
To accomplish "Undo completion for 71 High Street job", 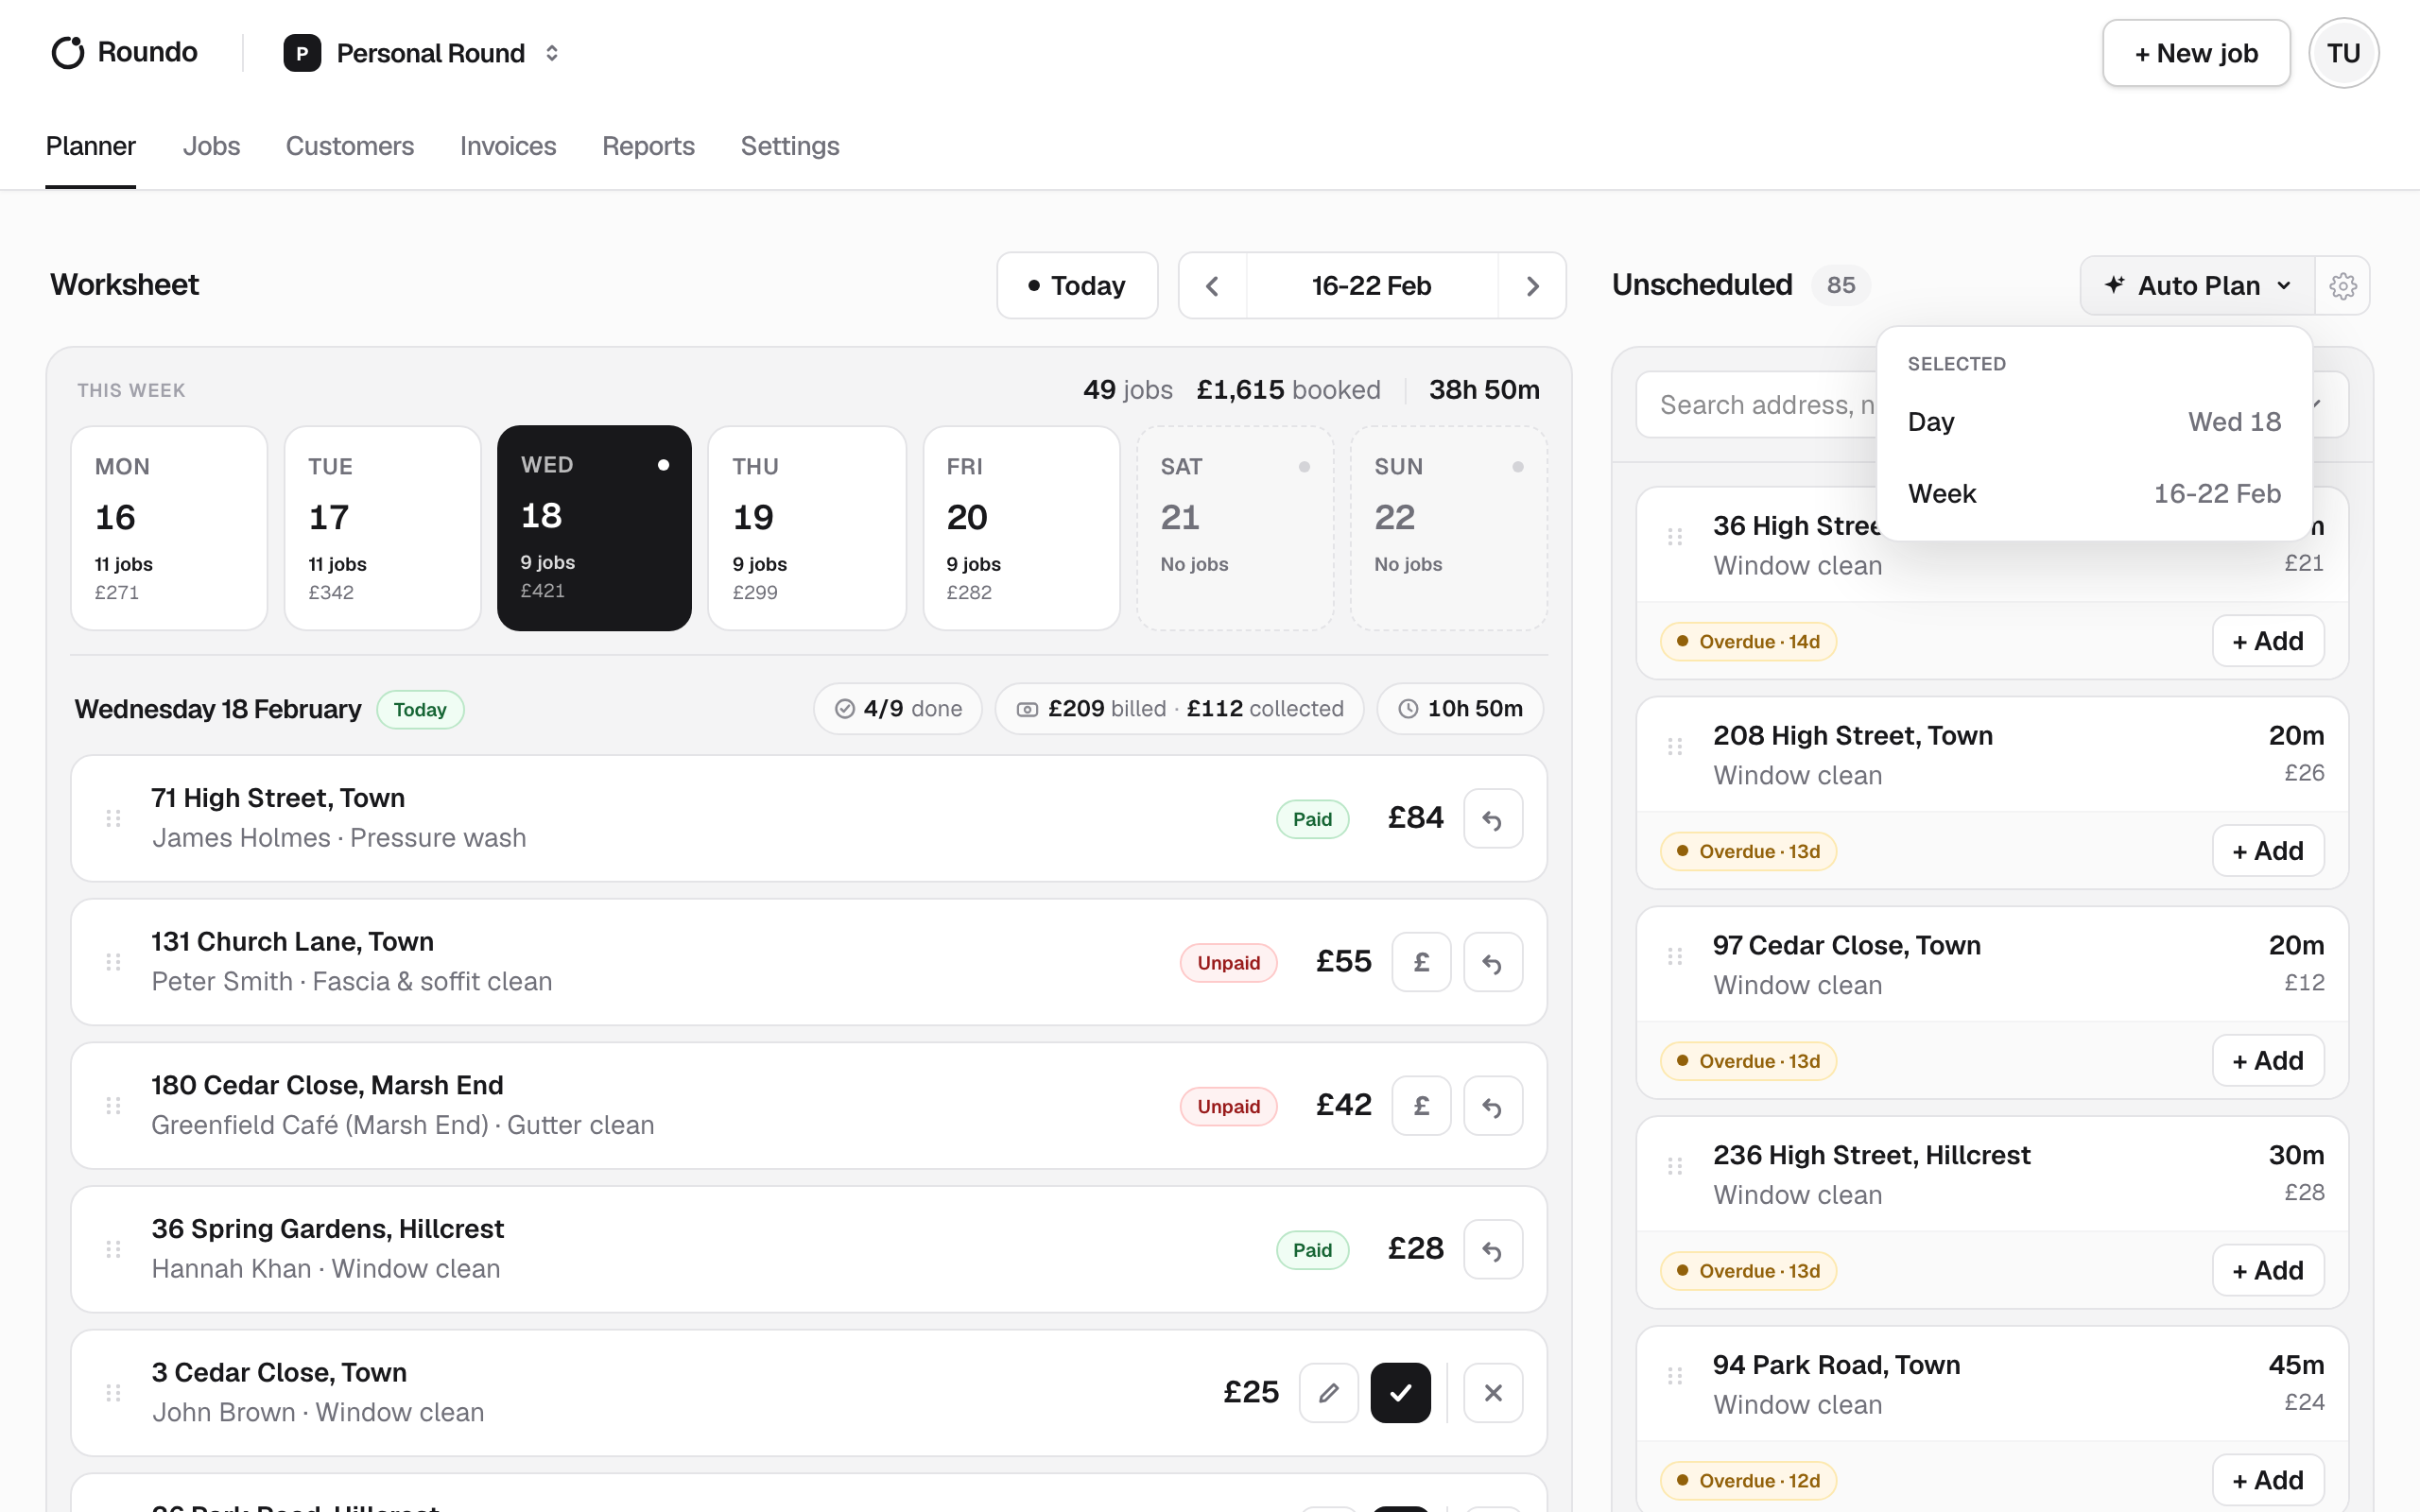I will pyautogui.click(x=1493, y=819).
